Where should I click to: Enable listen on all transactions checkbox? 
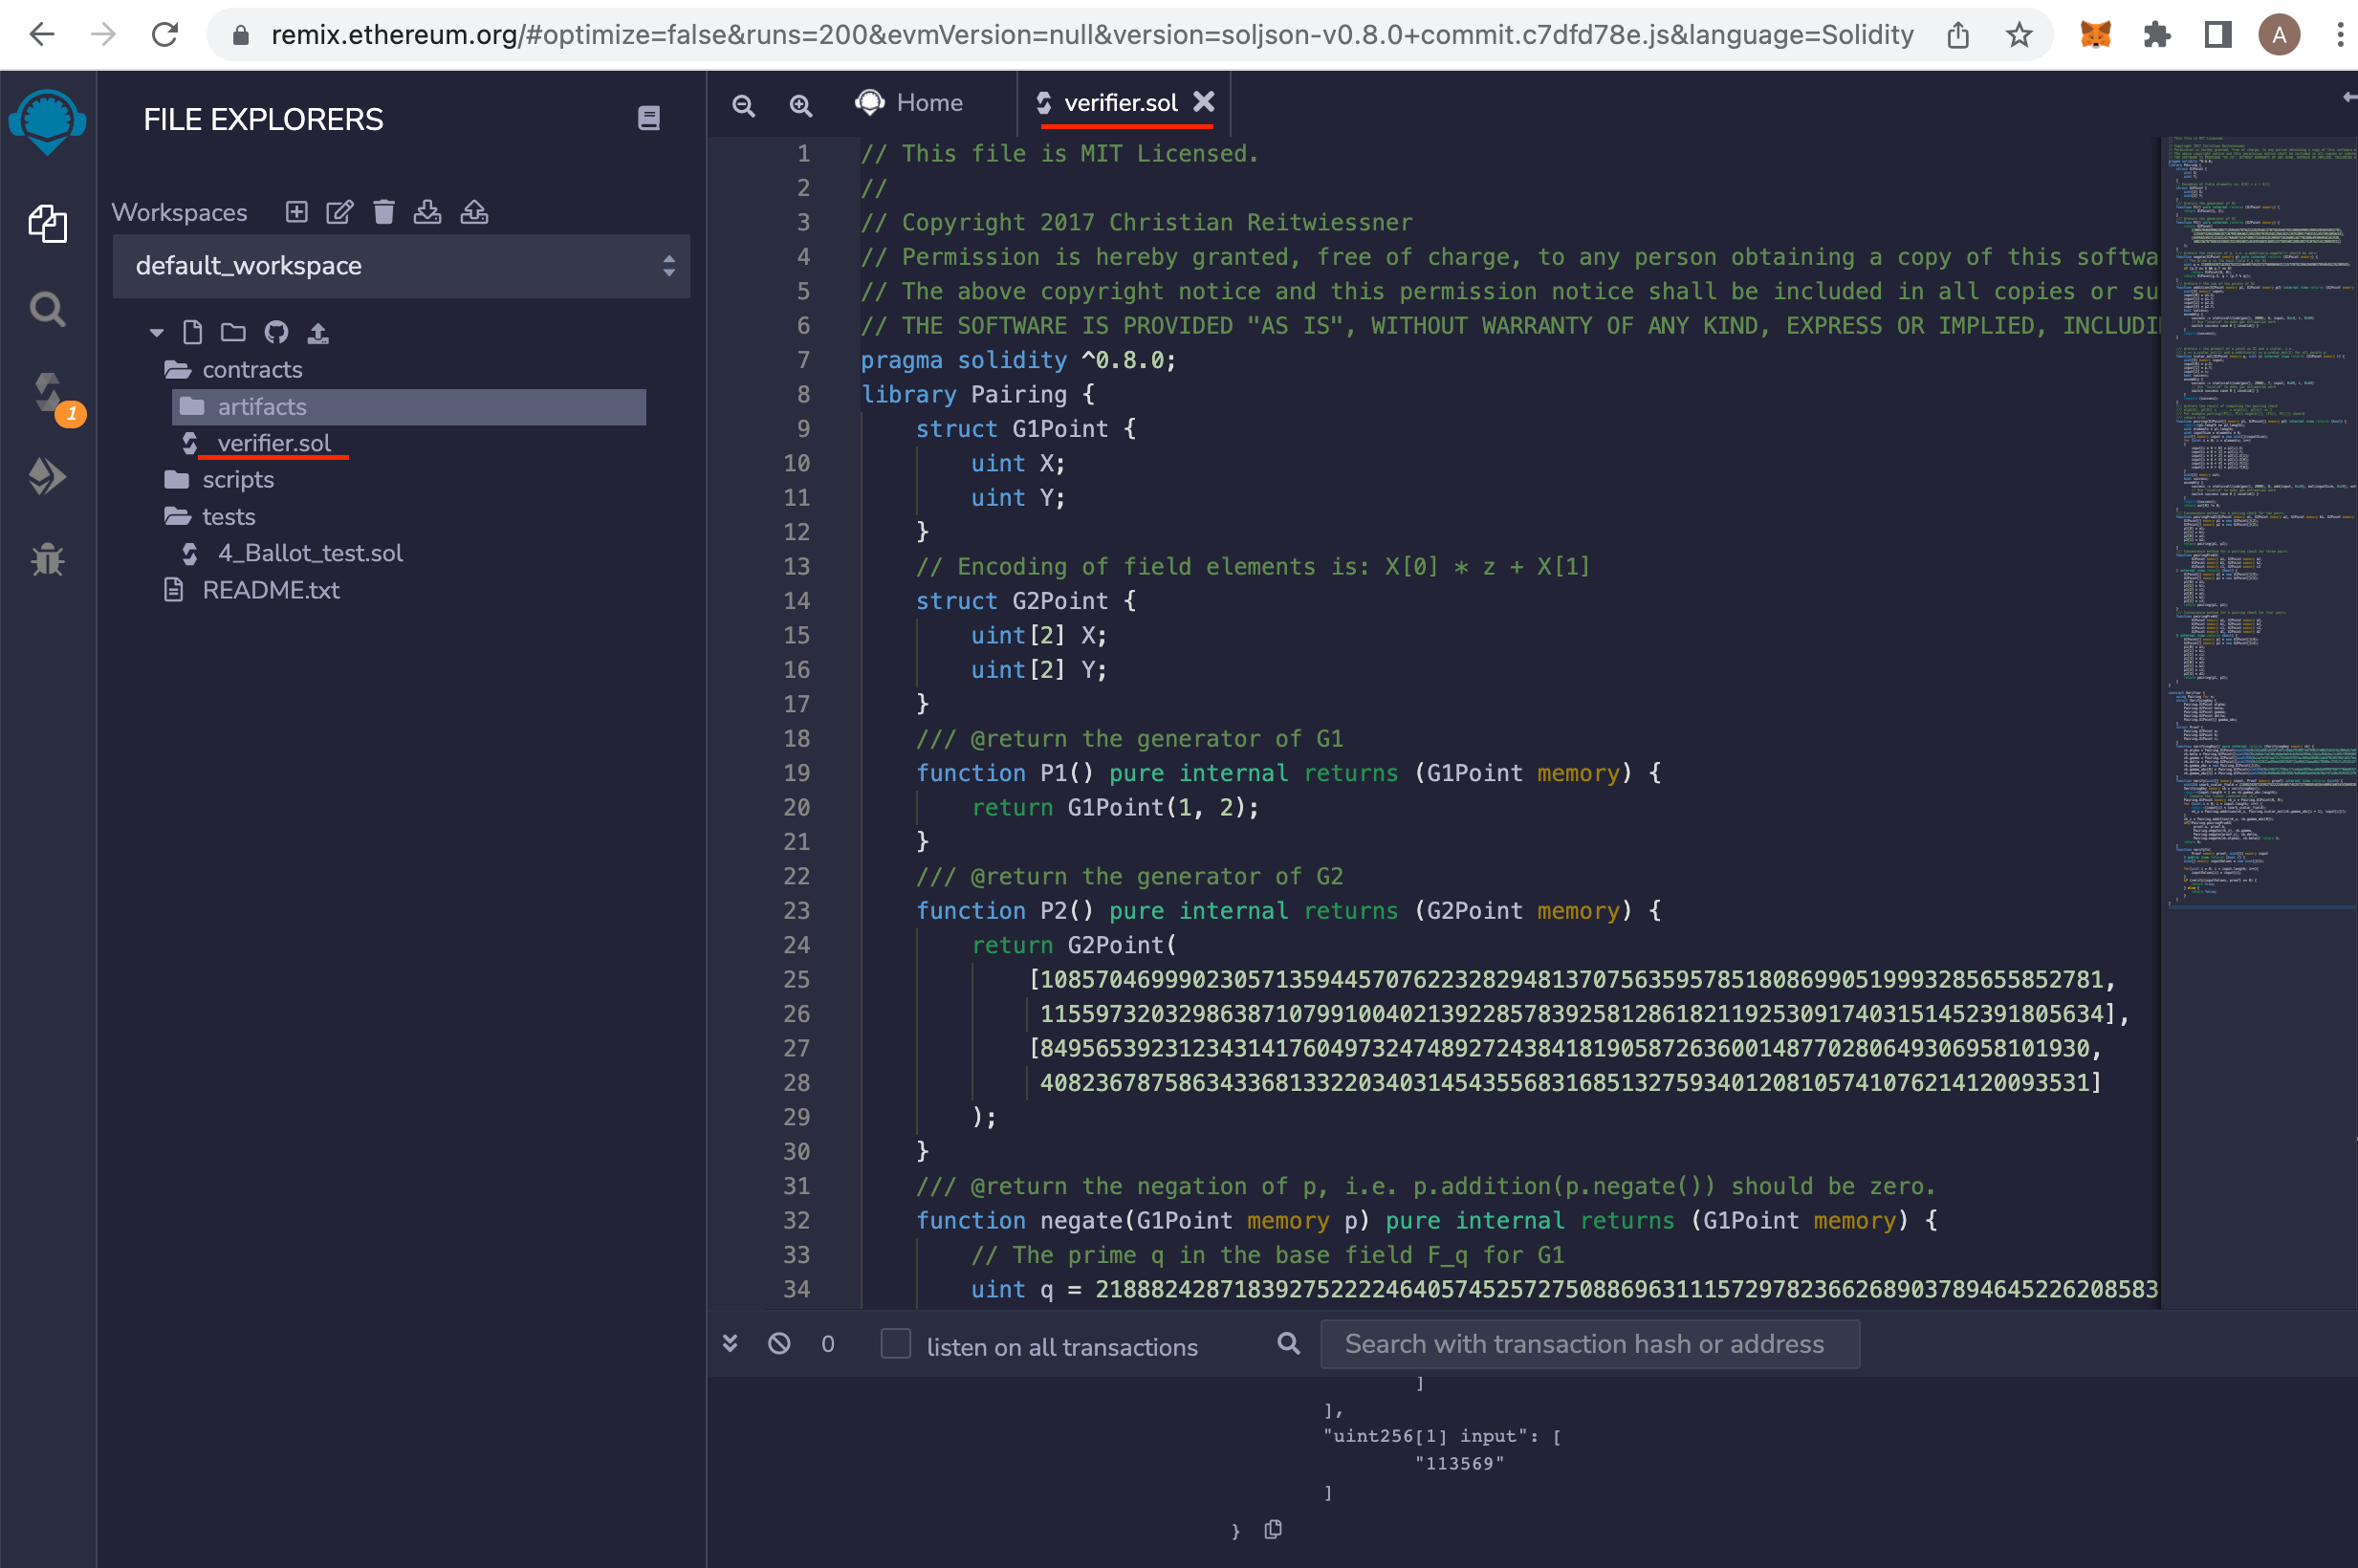click(x=895, y=1343)
